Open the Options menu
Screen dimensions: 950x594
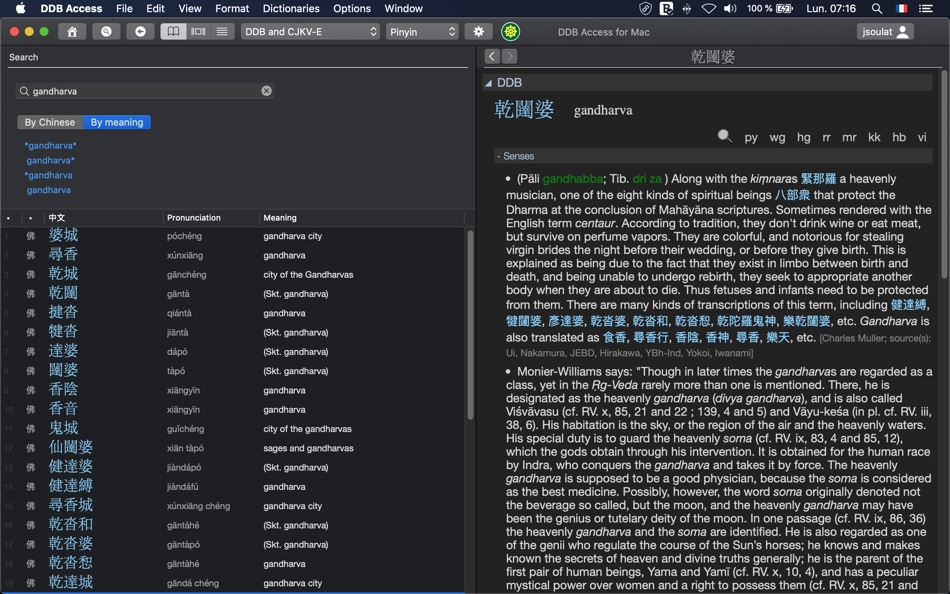tap(351, 8)
